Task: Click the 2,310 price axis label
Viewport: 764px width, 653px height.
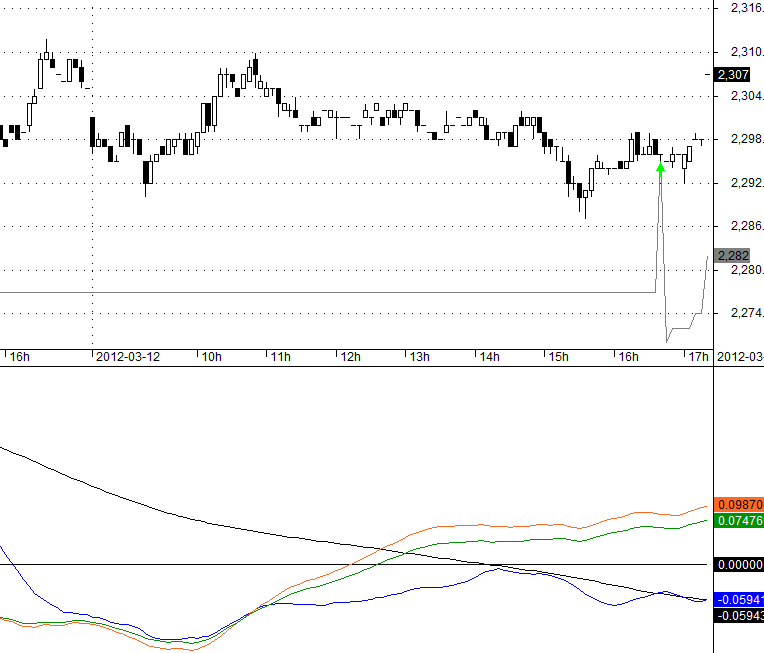Action: (746, 52)
